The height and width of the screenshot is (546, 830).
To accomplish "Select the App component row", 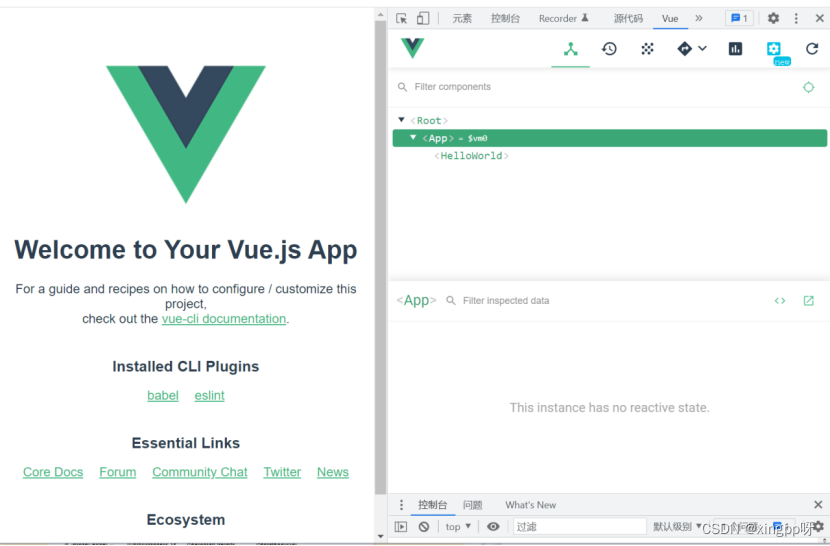I will pos(610,138).
